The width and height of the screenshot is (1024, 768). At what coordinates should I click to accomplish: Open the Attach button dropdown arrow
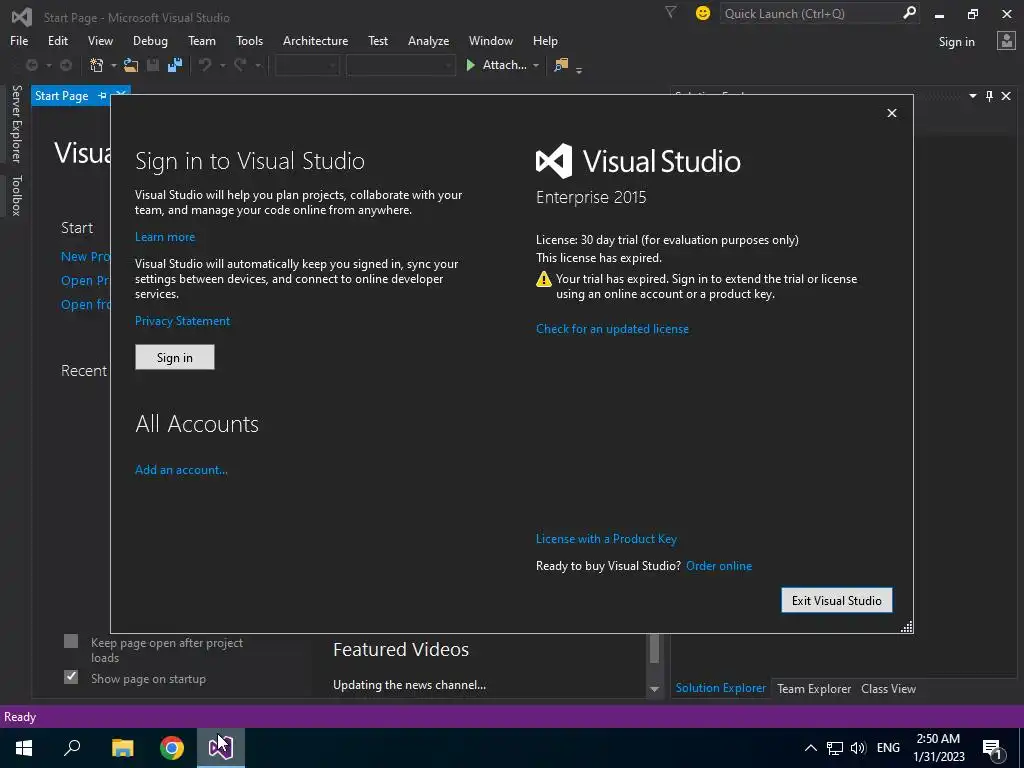536,65
